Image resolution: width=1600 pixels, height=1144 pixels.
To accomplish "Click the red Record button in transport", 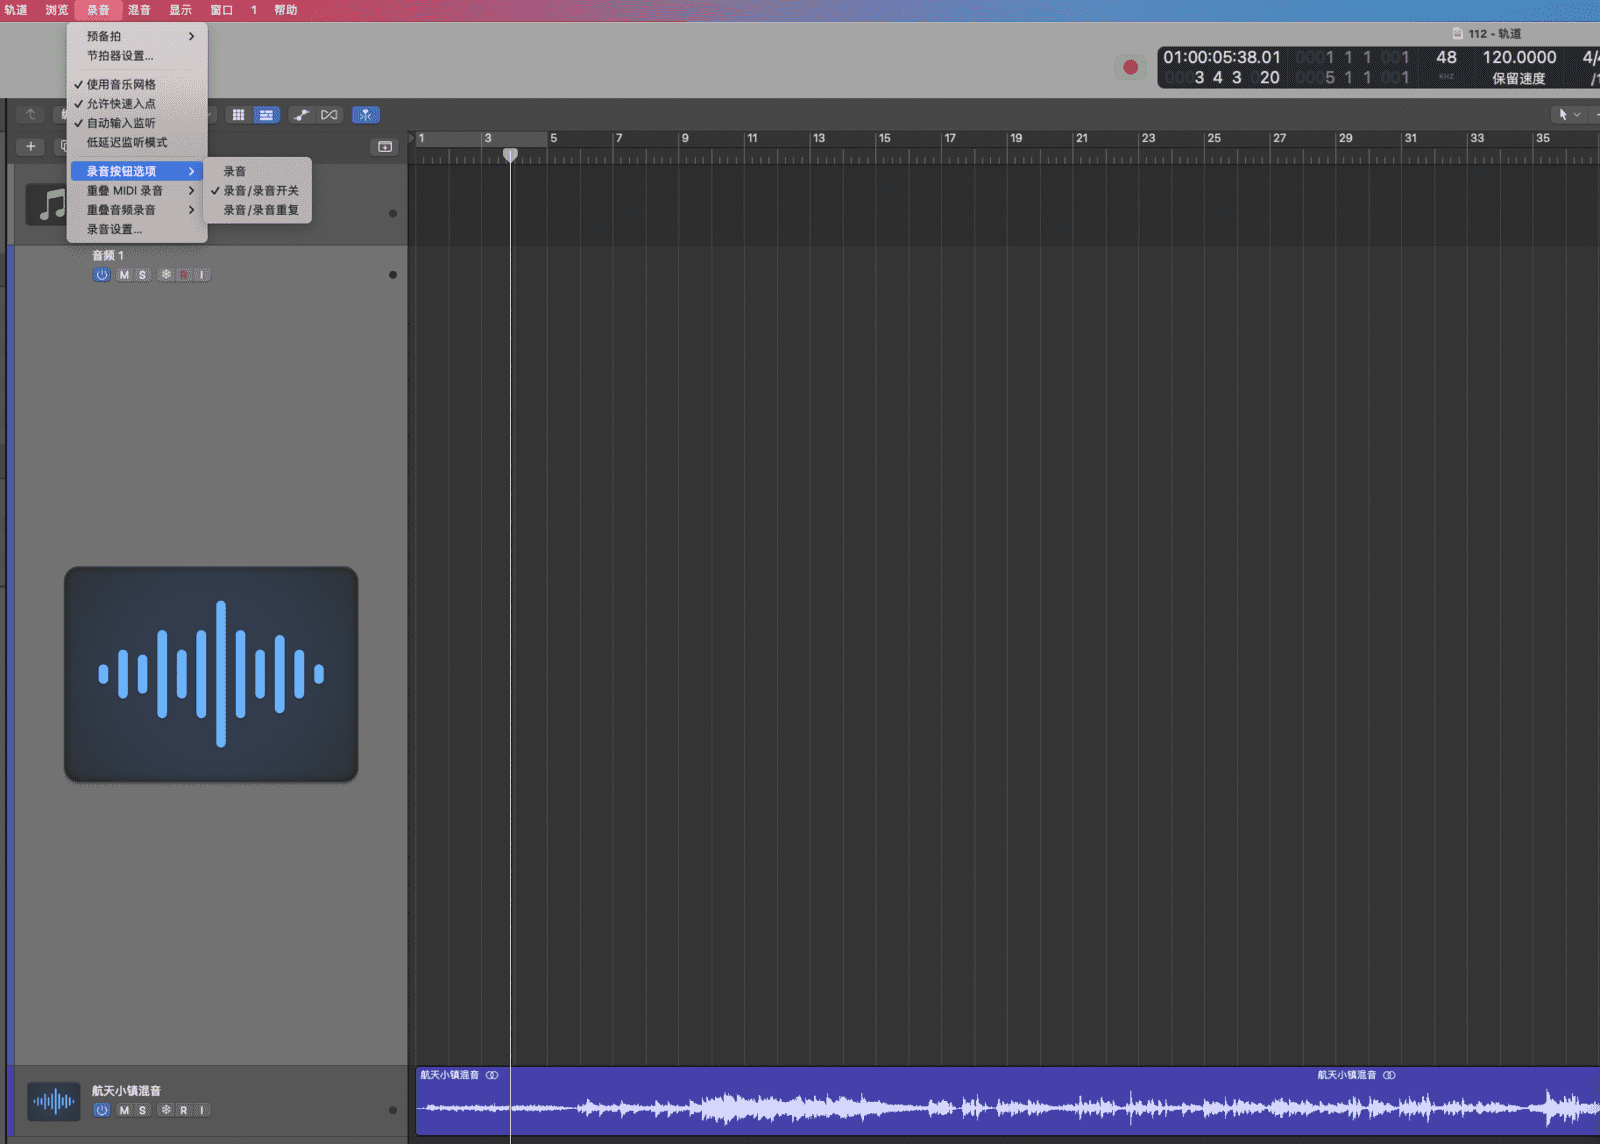I will click(x=1130, y=67).
